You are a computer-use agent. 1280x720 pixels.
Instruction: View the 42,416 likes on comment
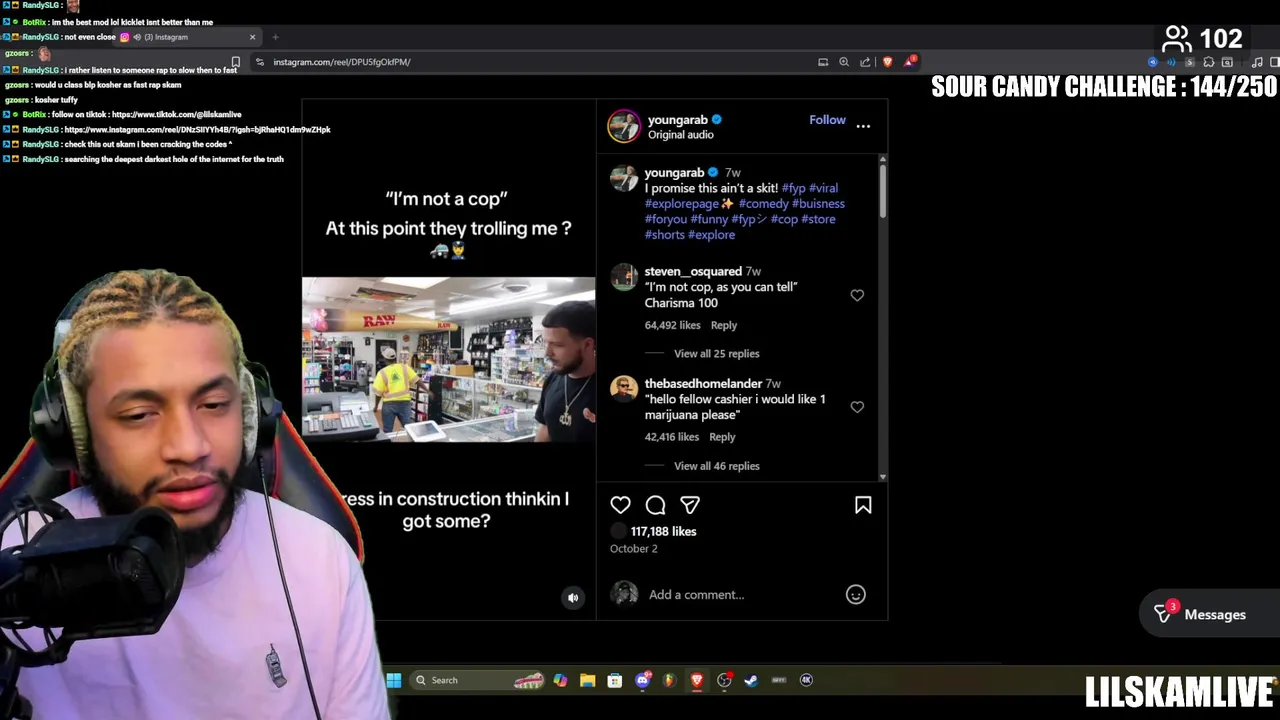tap(671, 437)
